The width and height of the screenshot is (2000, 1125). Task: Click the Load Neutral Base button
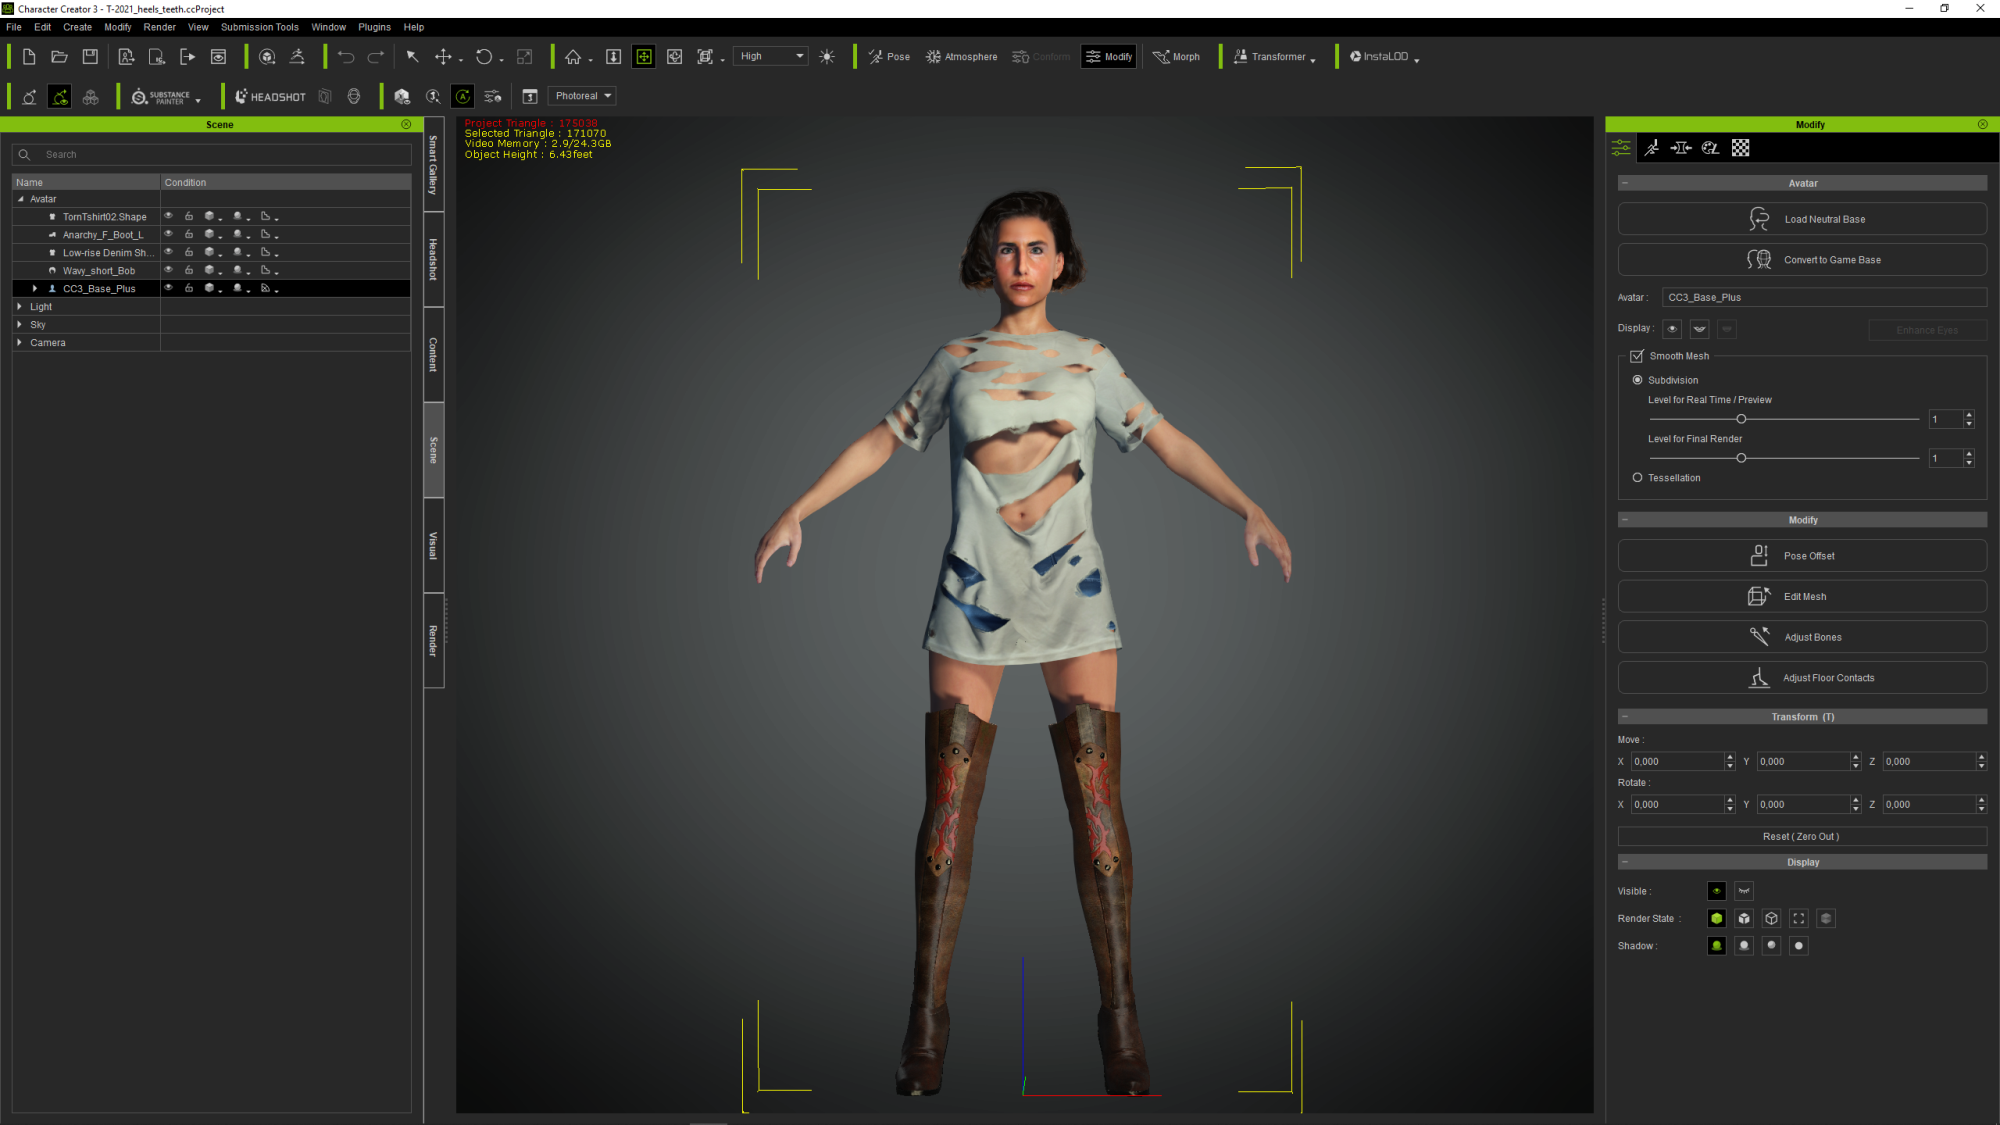pyautogui.click(x=1802, y=219)
